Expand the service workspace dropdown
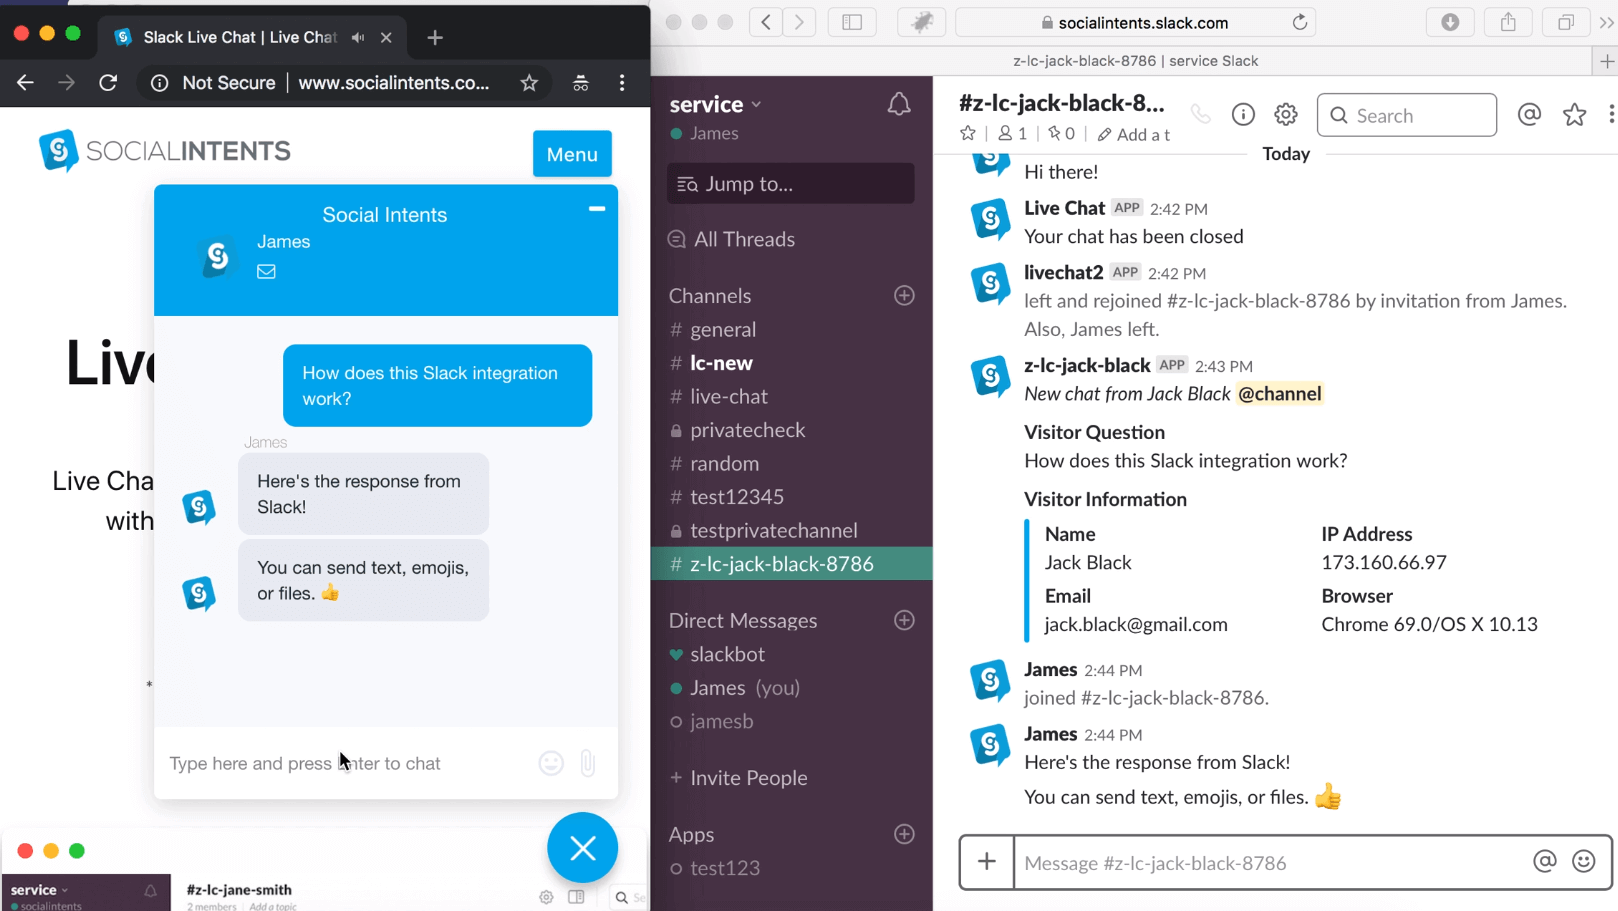Screen dimensions: 1618x911 click(x=716, y=104)
